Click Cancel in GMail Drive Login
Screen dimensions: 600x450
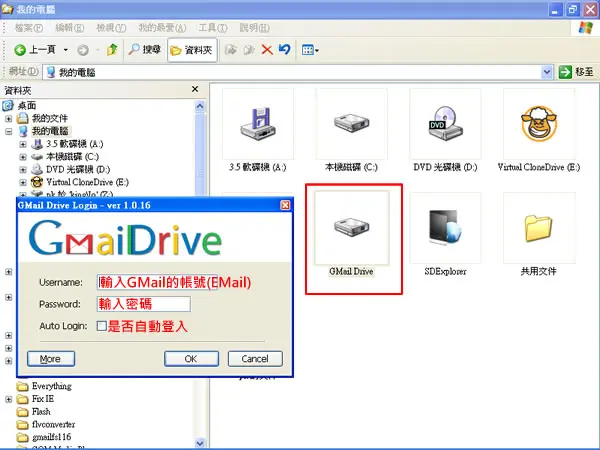click(x=255, y=359)
